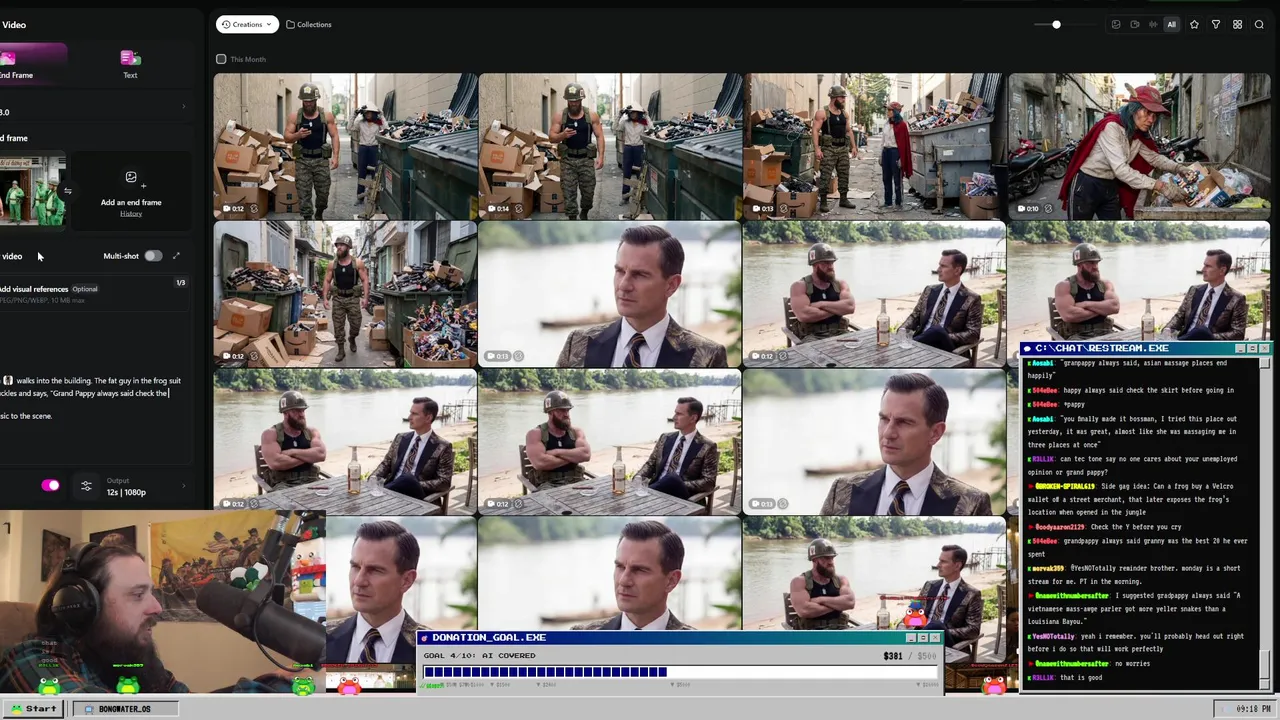Expand the model version row chevron

[x=183, y=107]
